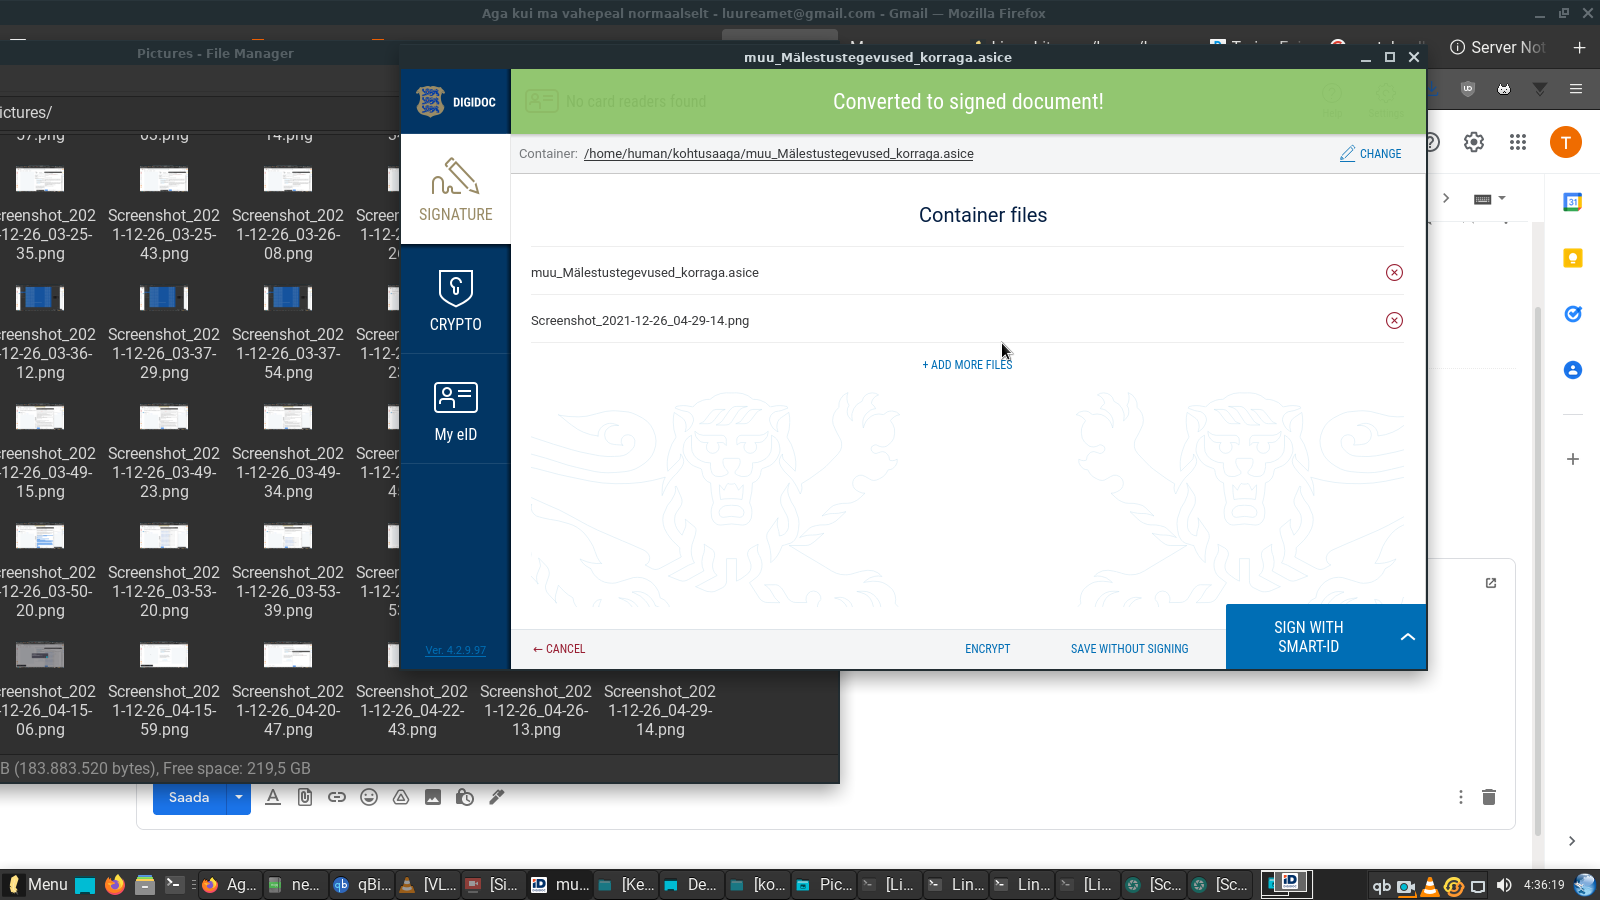Viewport: 1600px width, 900px height.
Task: Remove Screenshot_2021-12-26_04-29-14.png from the container
Action: (1394, 321)
